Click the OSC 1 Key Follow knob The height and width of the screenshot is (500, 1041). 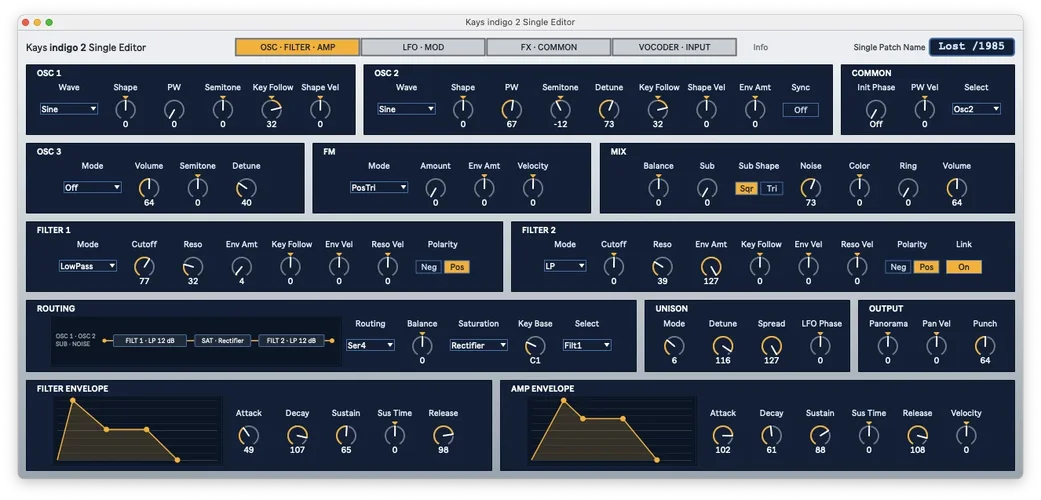point(272,109)
